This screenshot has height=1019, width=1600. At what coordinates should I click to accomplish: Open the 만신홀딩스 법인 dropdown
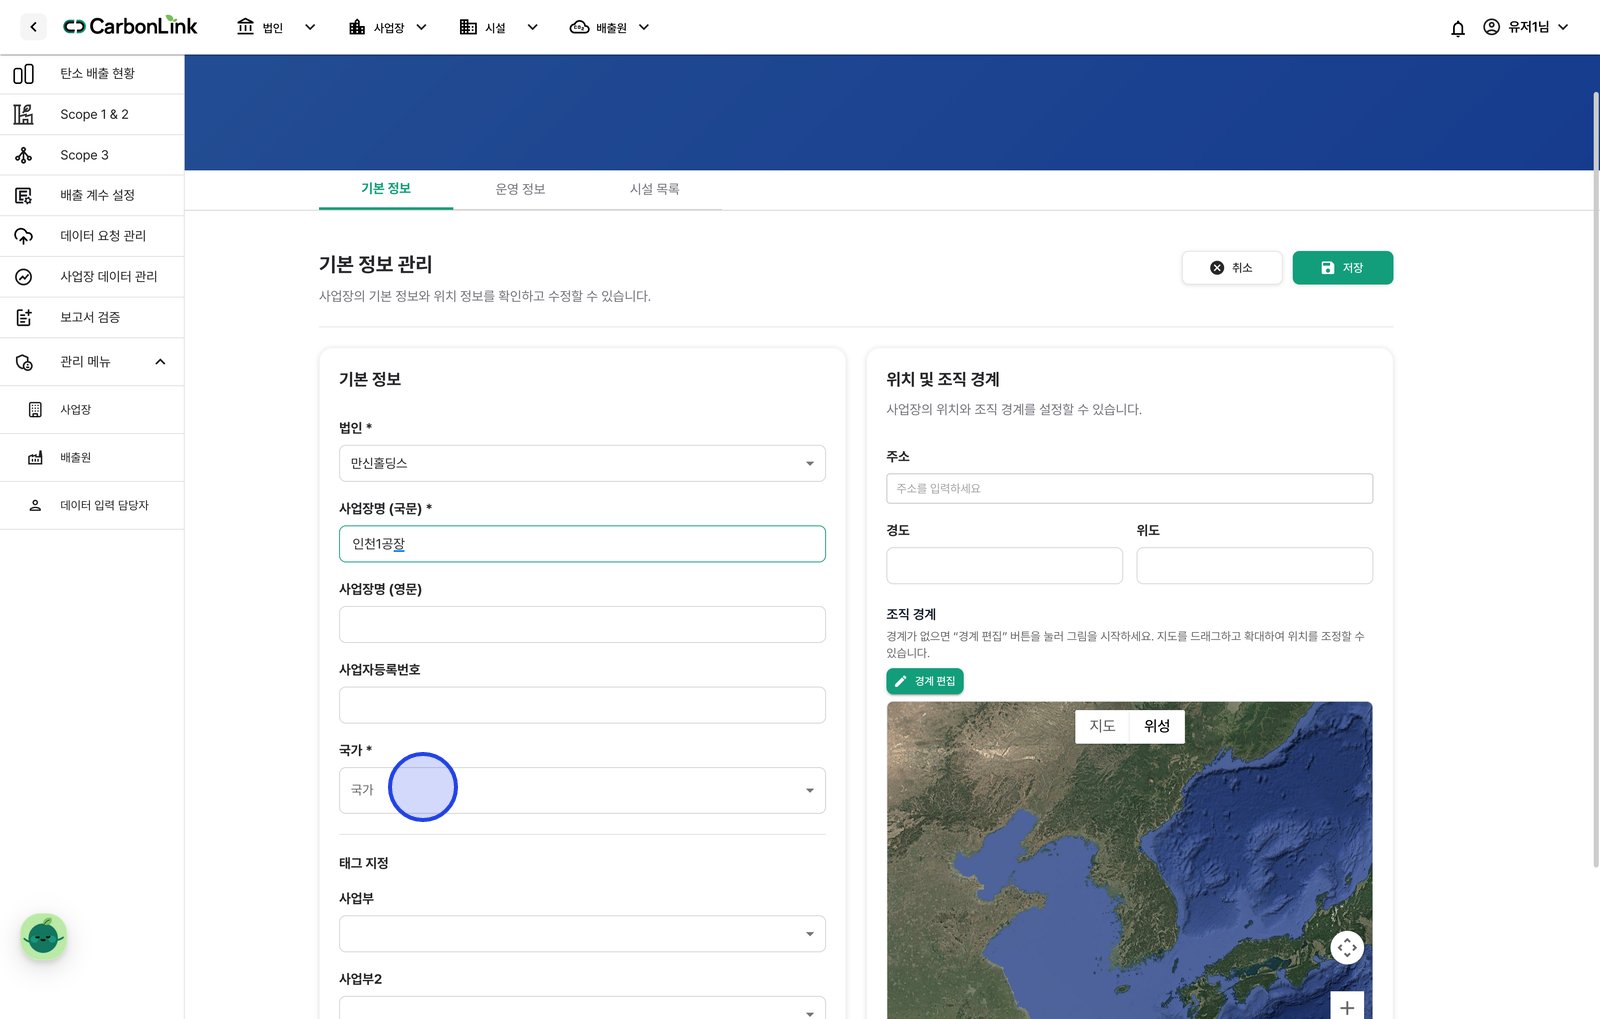pyautogui.click(x=582, y=463)
